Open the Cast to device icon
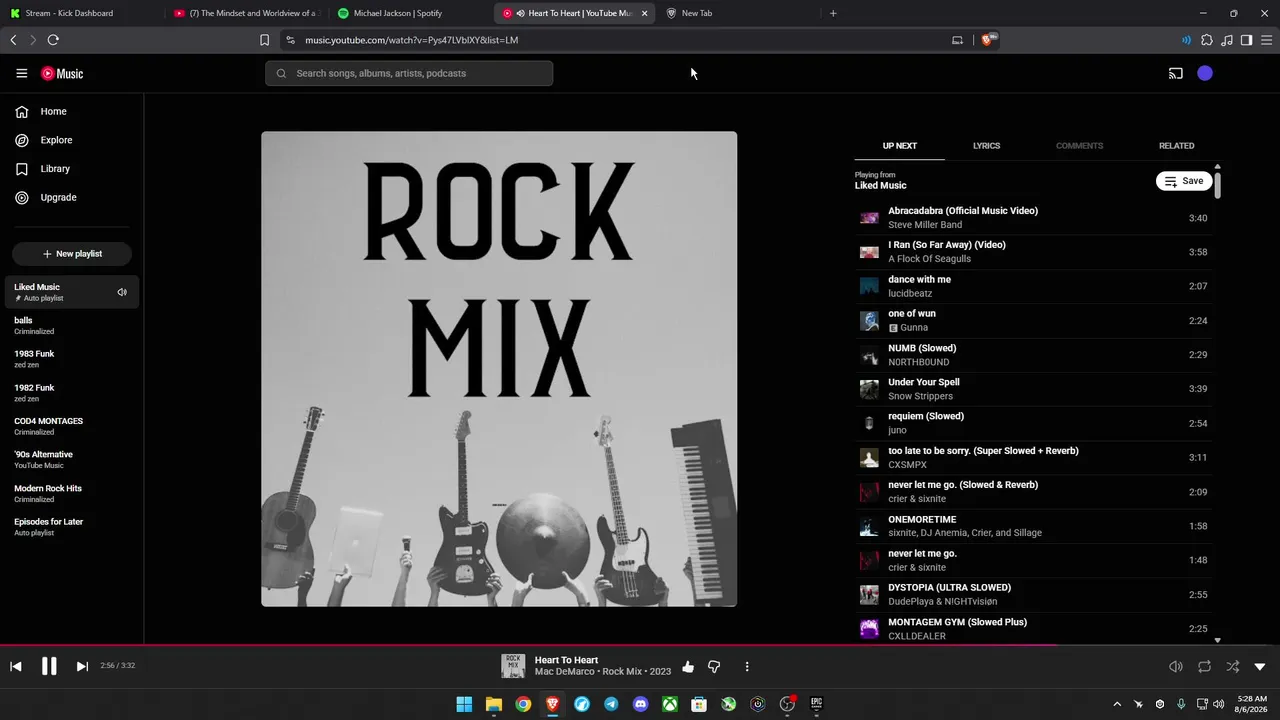Image resolution: width=1280 pixels, height=720 pixels. click(1176, 73)
